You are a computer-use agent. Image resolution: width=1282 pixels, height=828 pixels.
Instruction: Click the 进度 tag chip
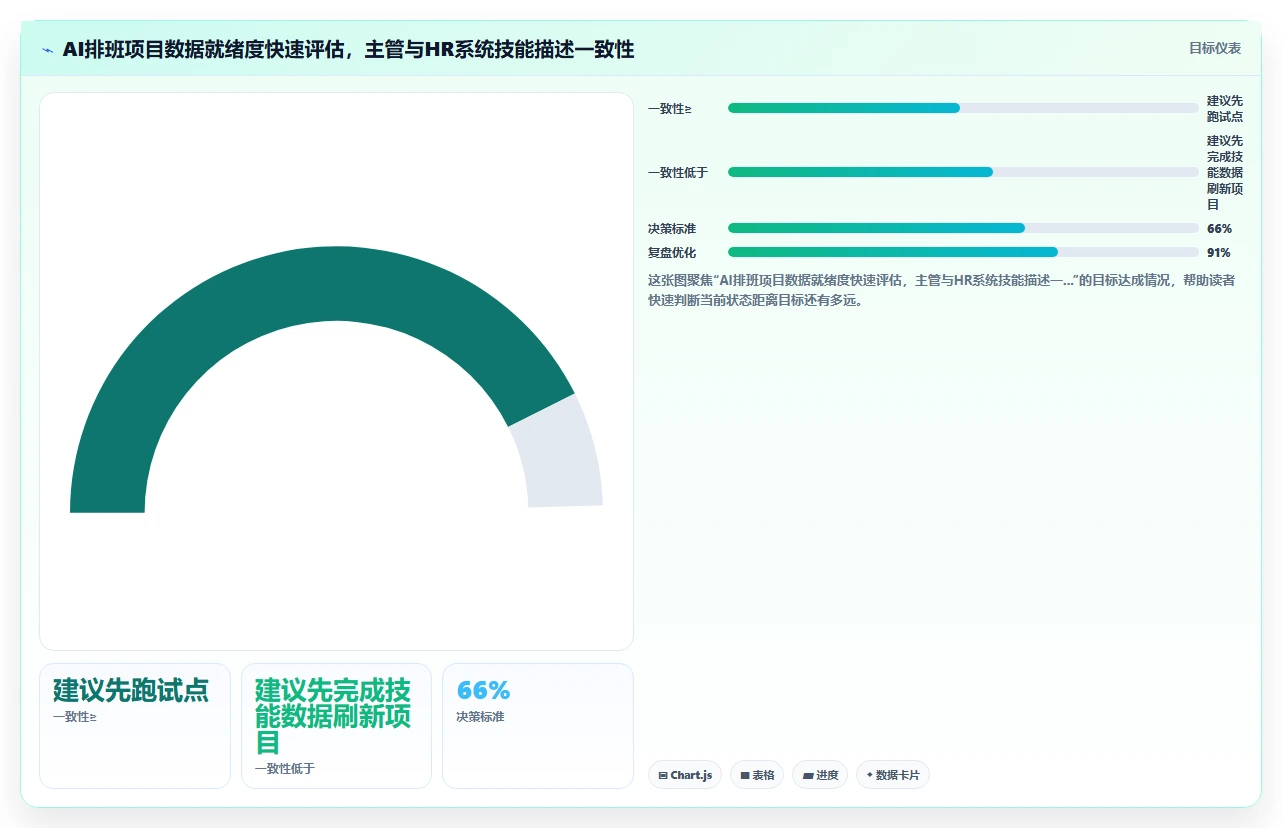click(x=820, y=775)
